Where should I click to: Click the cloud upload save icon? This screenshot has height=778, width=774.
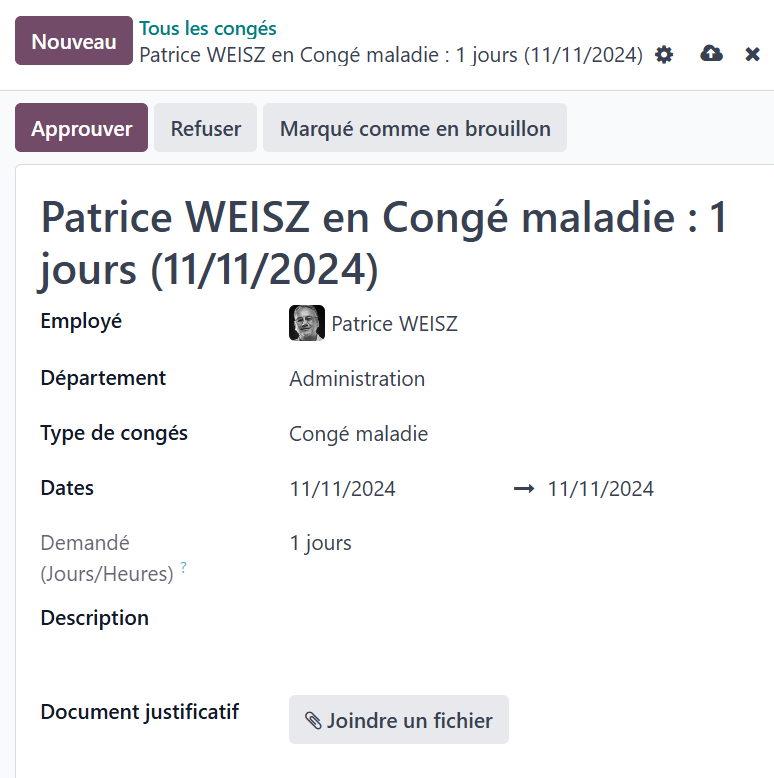coord(711,54)
